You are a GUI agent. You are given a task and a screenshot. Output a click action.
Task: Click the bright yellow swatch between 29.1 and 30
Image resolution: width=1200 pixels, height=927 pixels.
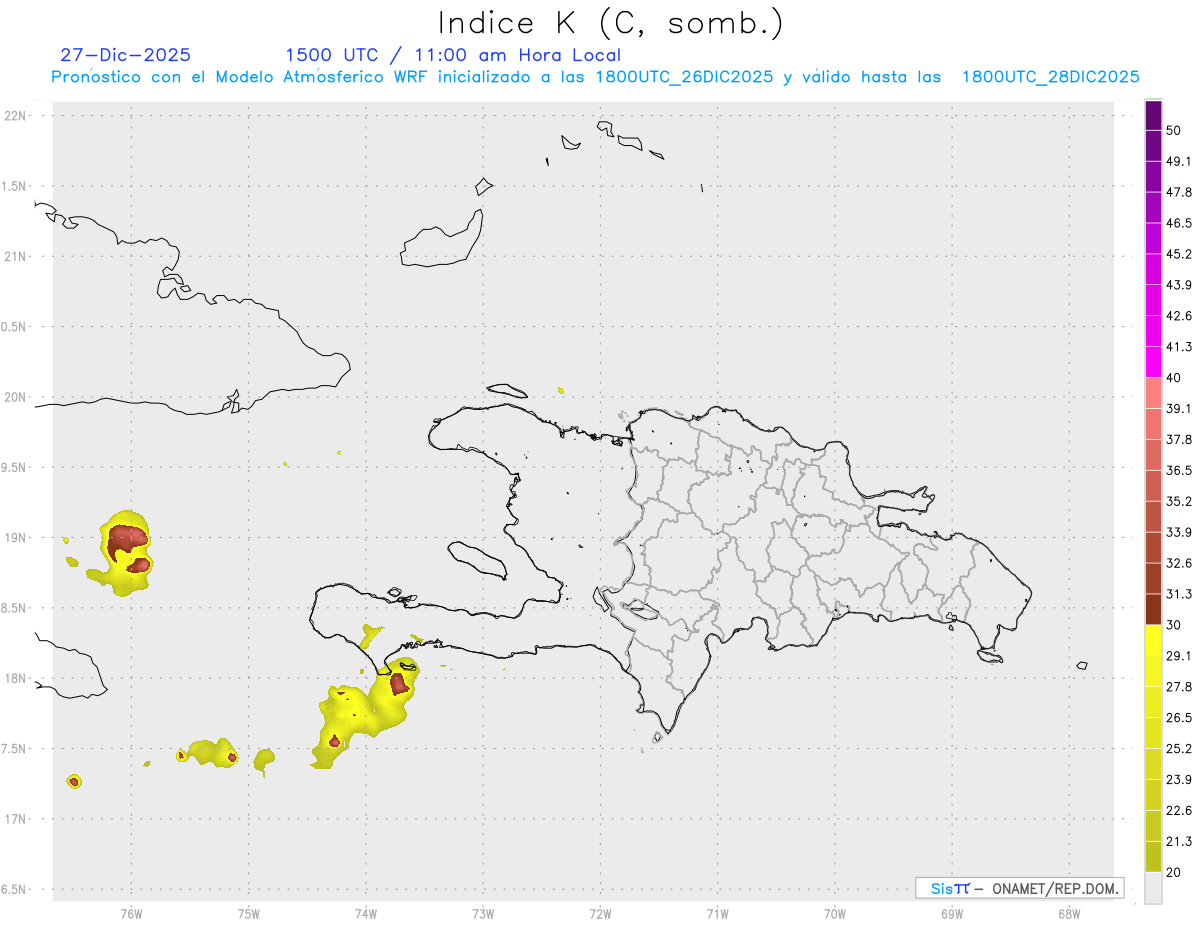tap(1153, 640)
